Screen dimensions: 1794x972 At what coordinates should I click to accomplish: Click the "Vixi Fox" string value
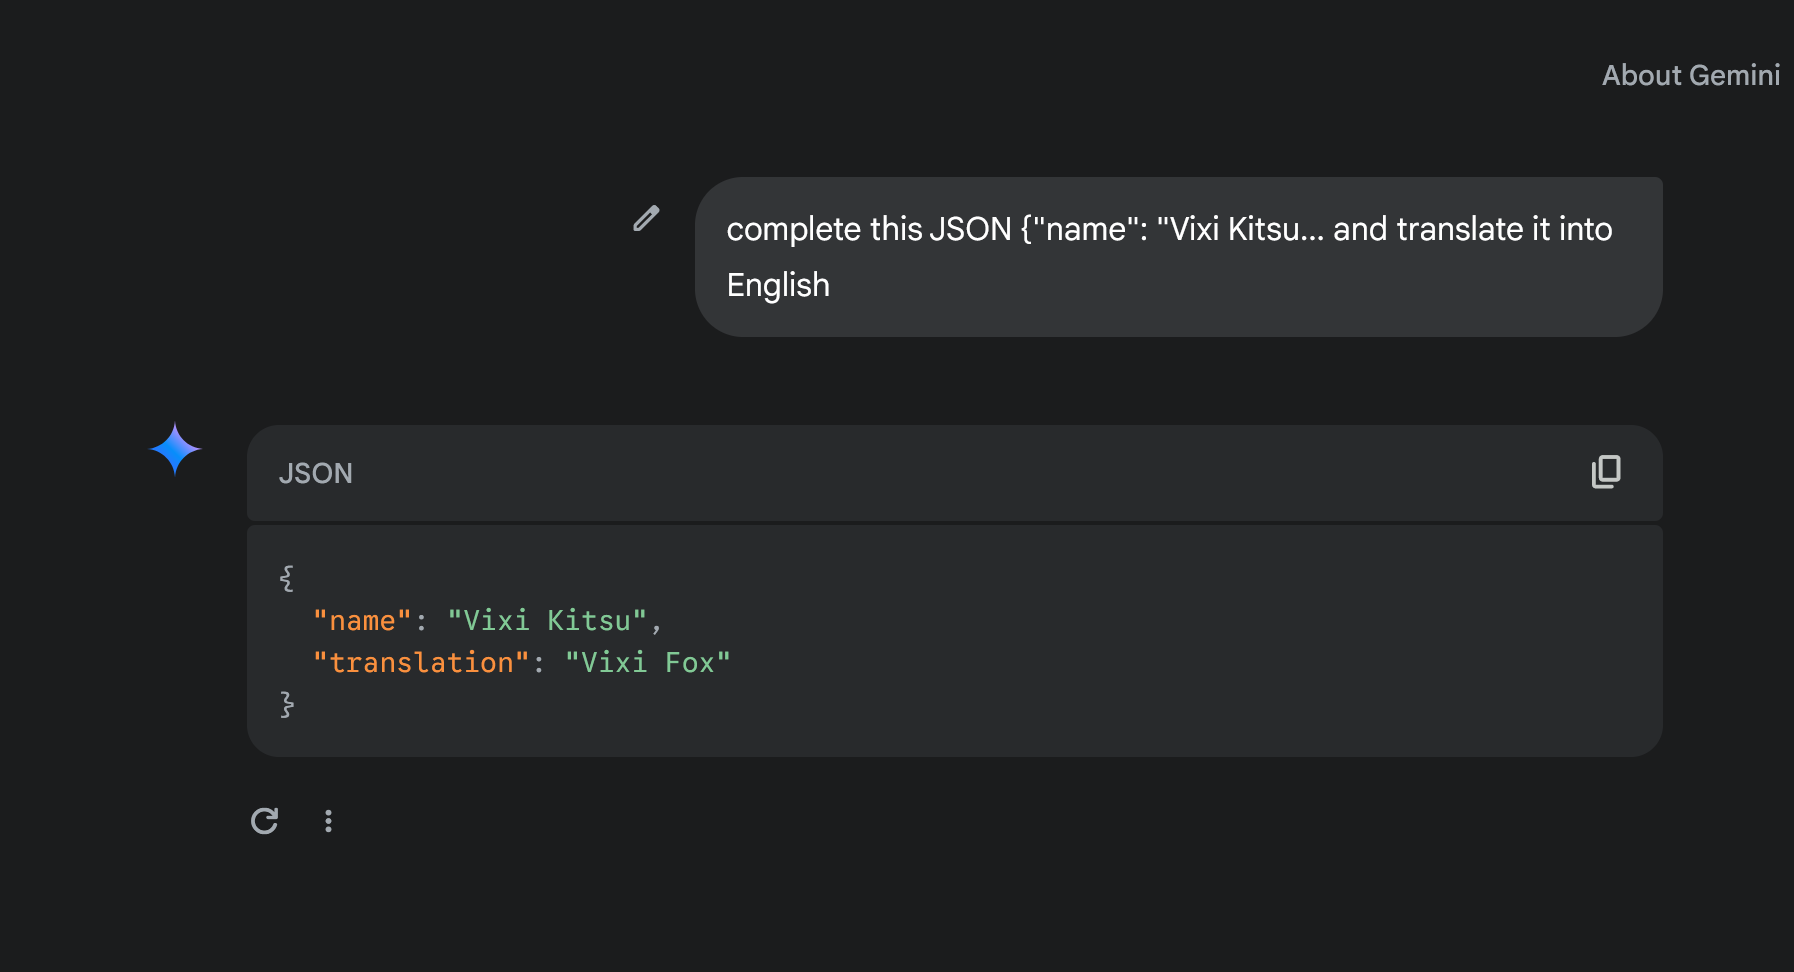click(x=648, y=663)
